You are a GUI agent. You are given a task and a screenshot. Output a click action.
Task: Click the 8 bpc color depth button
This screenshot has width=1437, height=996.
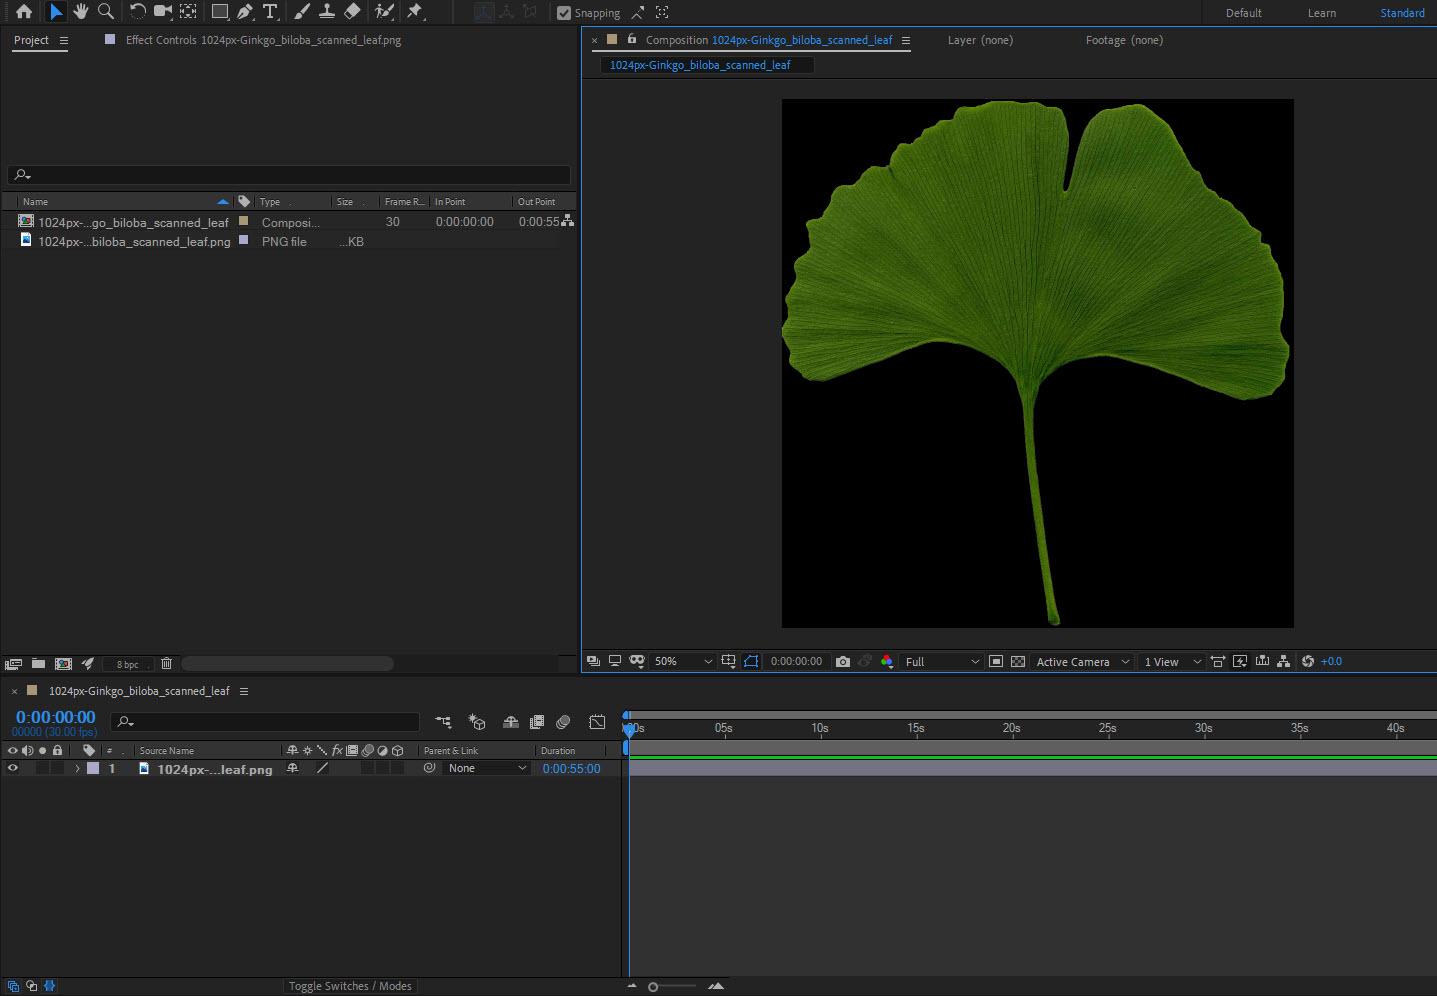coord(127,664)
